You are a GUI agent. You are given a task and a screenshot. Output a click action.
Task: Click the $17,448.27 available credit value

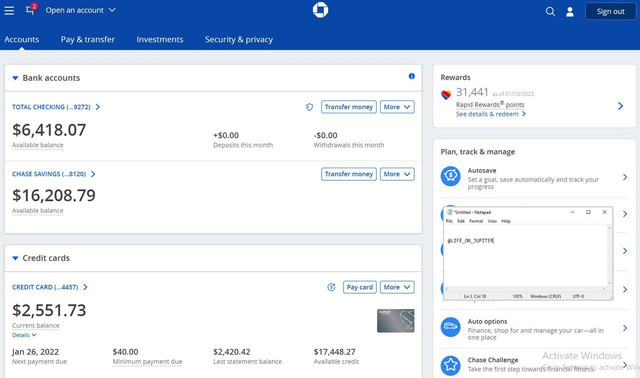(x=335, y=352)
